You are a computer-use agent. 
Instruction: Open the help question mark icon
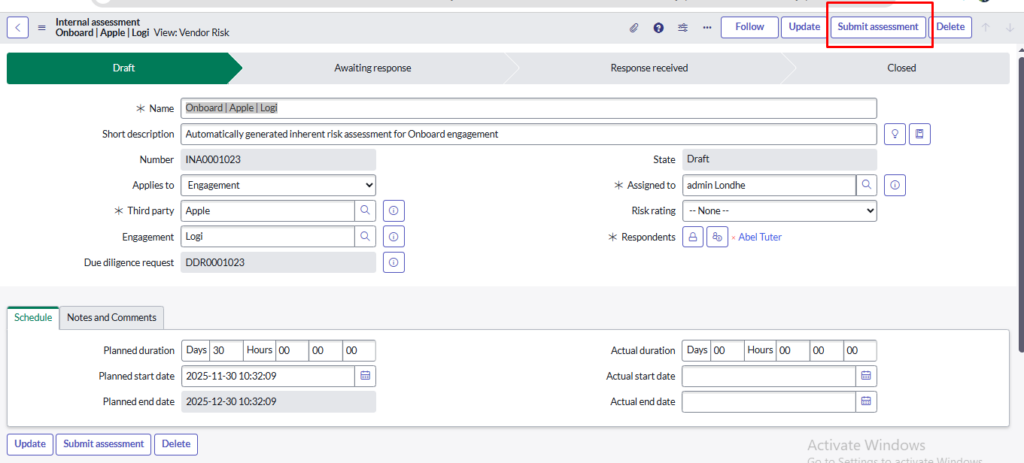[x=658, y=28]
